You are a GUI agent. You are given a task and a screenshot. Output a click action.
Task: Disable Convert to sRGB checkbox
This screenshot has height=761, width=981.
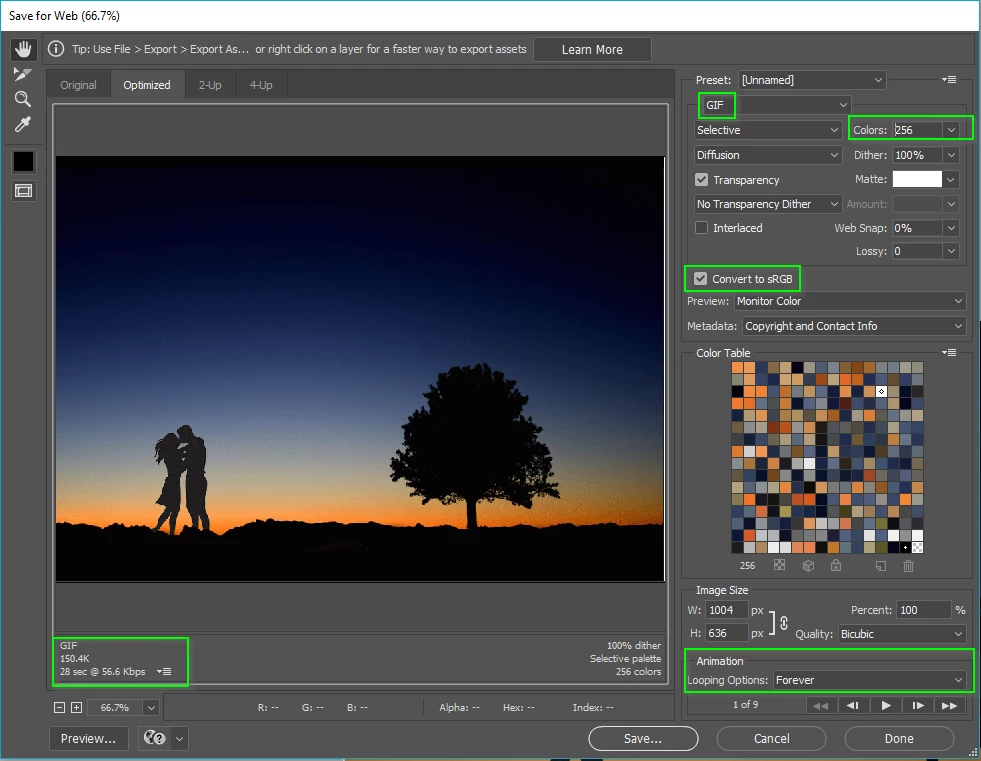(702, 279)
